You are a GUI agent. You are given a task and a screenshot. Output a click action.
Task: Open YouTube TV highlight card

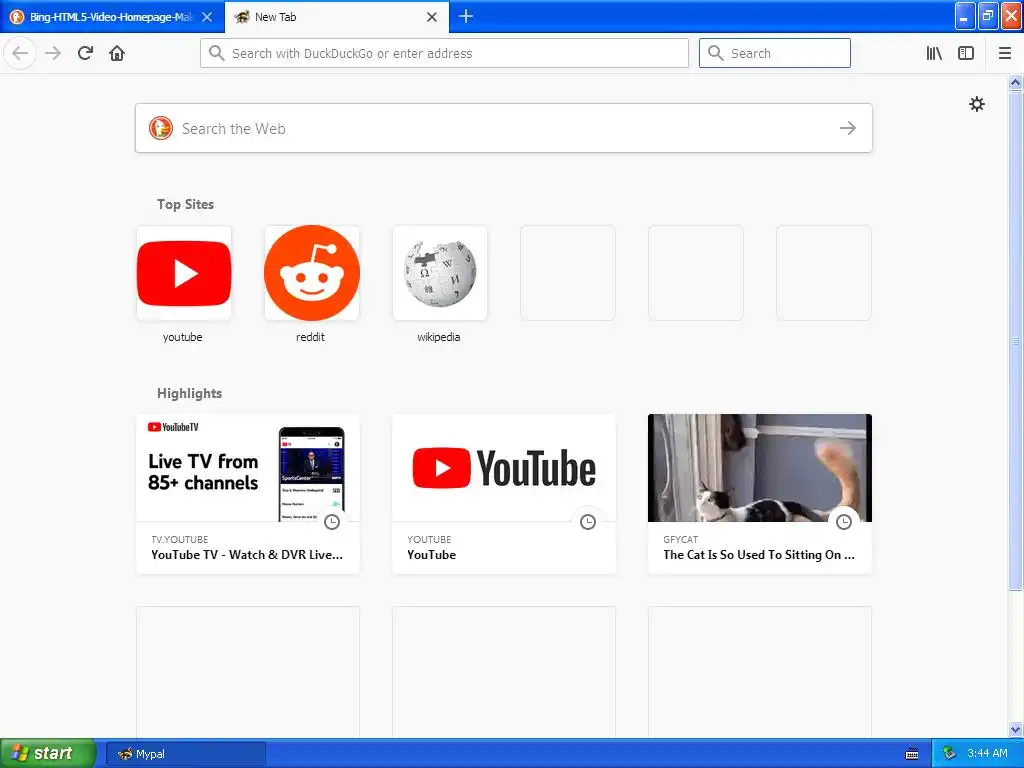(248, 494)
